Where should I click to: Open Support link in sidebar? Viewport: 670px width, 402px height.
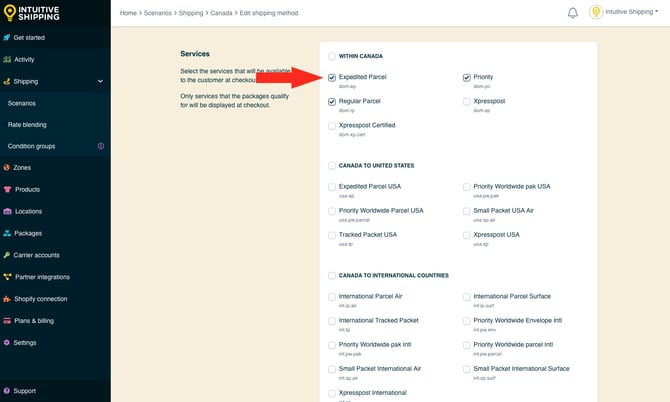[x=24, y=390]
